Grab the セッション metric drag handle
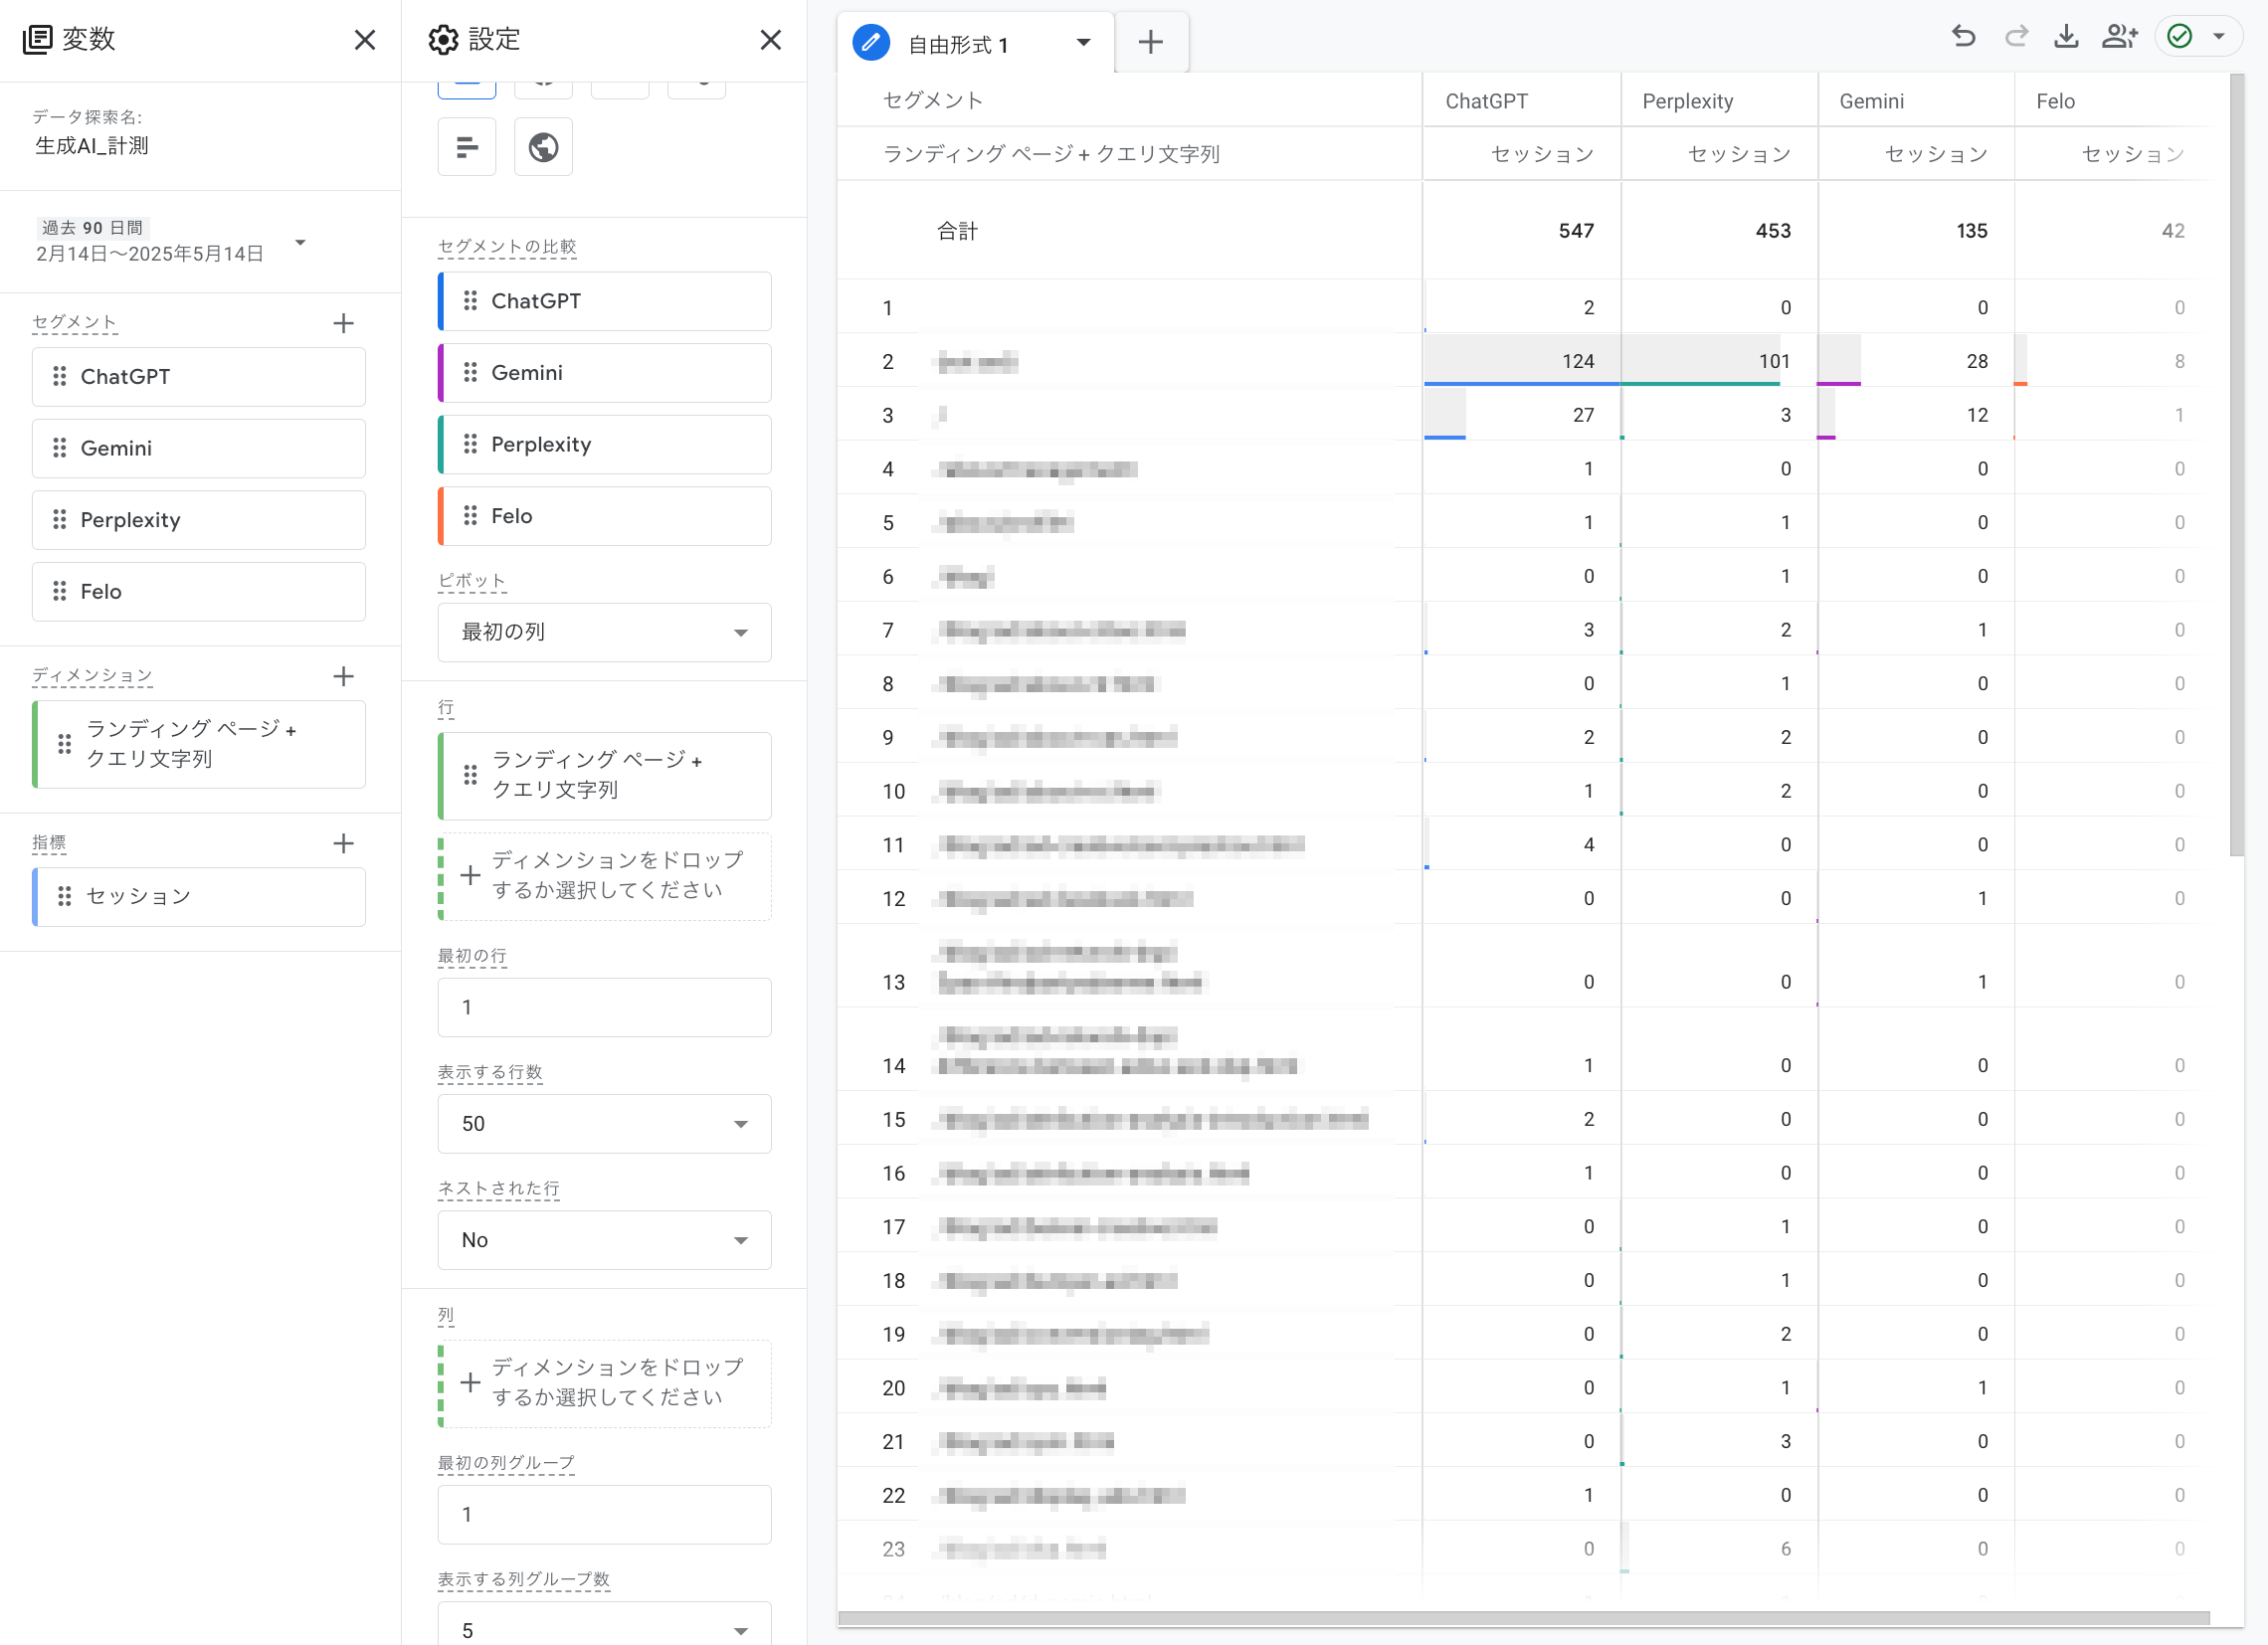 (x=64, y=896)
